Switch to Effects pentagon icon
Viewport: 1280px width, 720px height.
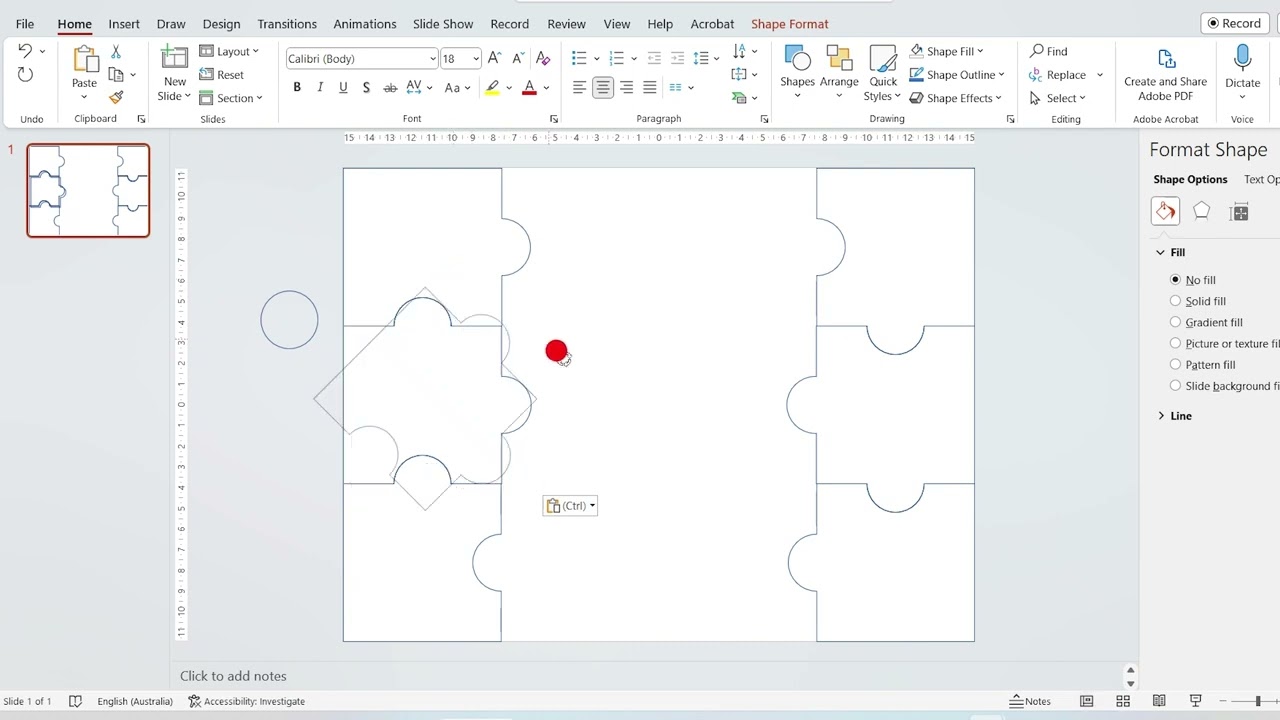[x=1202, y=211]
